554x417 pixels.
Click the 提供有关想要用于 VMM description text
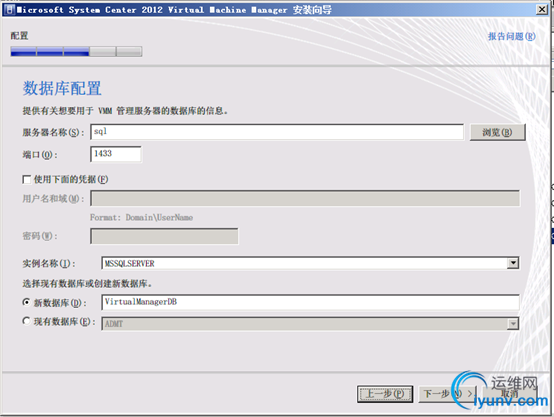[x=125, y=111]
